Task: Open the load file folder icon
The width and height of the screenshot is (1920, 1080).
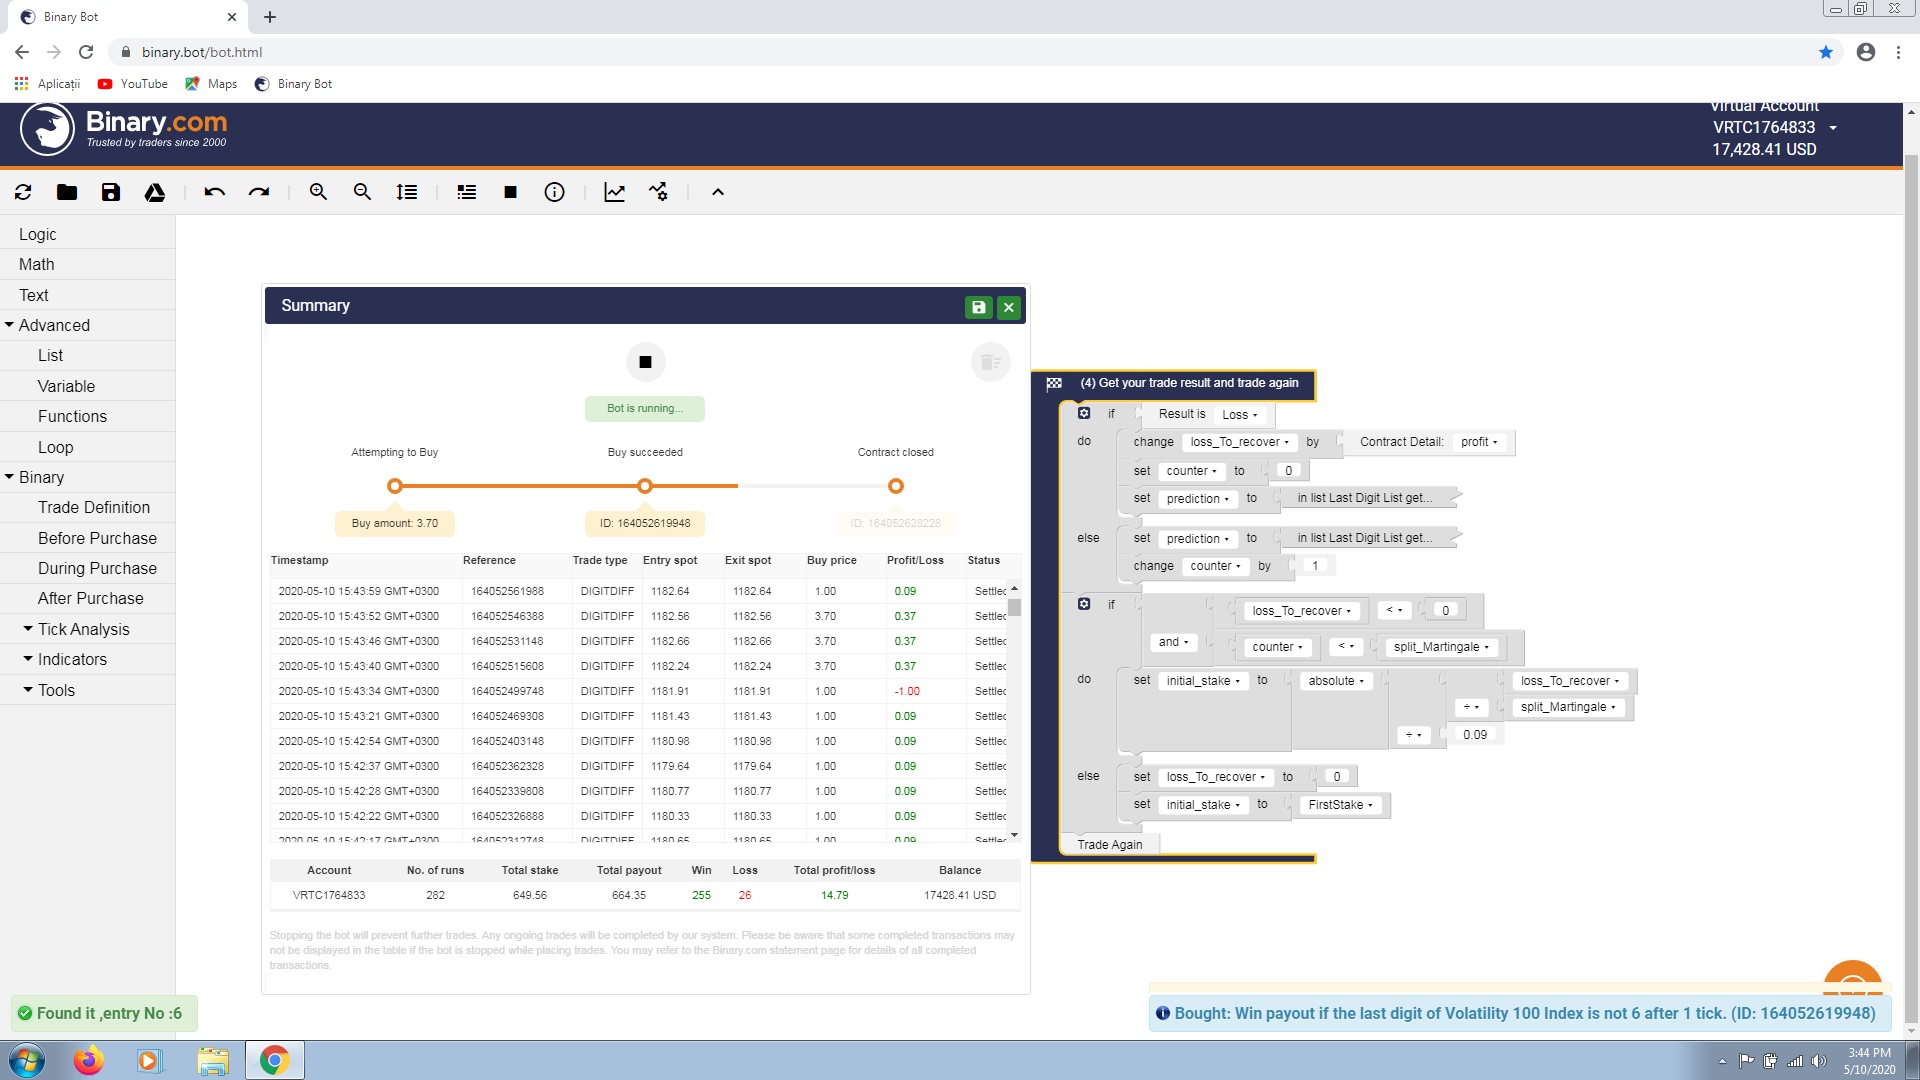Action: 67,192
